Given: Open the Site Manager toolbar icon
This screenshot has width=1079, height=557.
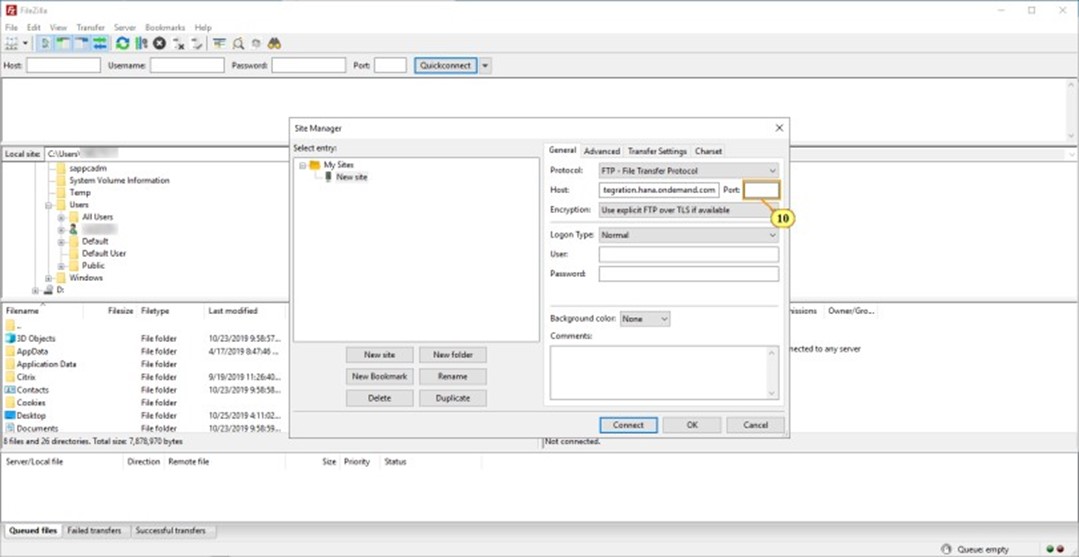Looking at the screenshot, I should [13, 44].
